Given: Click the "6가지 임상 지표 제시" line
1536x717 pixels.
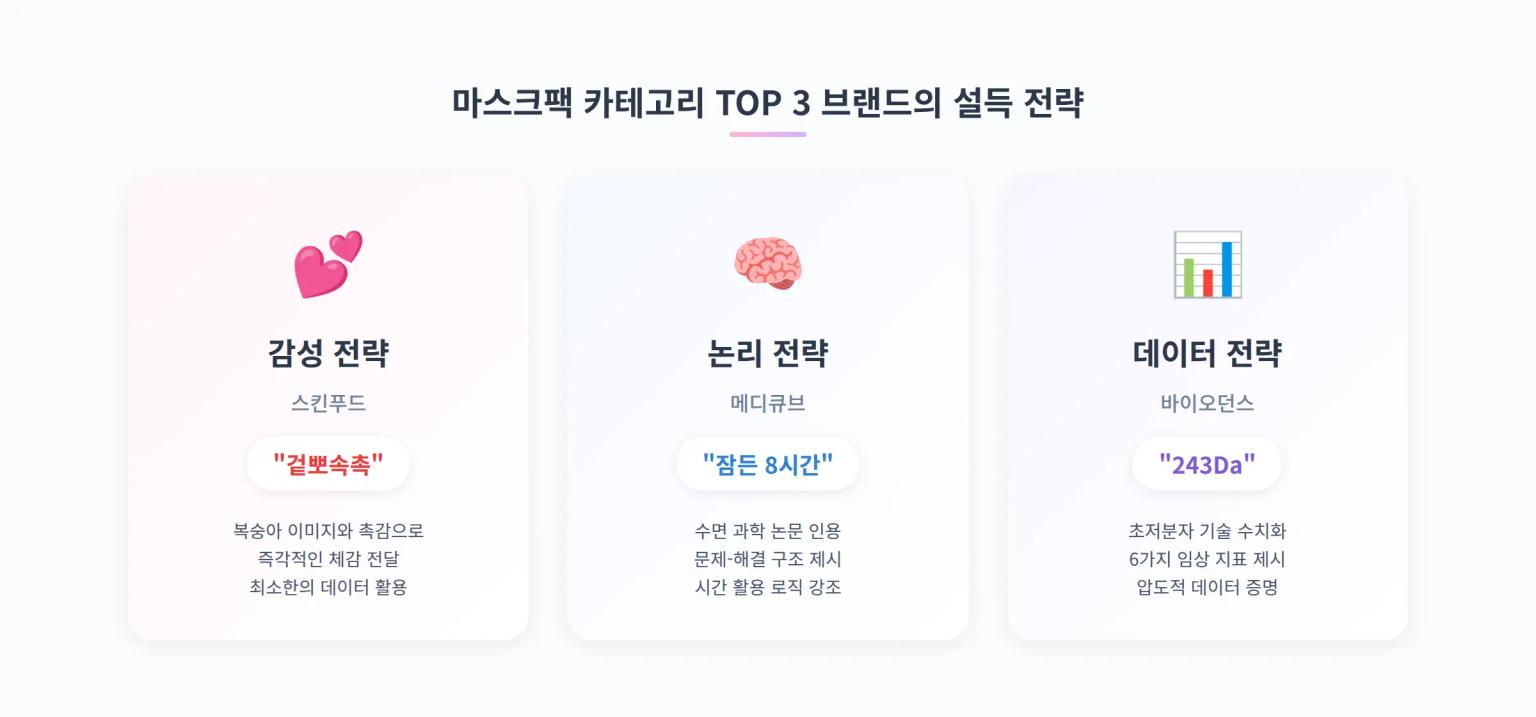Looking at the screenshot, I should (1207, 559).
